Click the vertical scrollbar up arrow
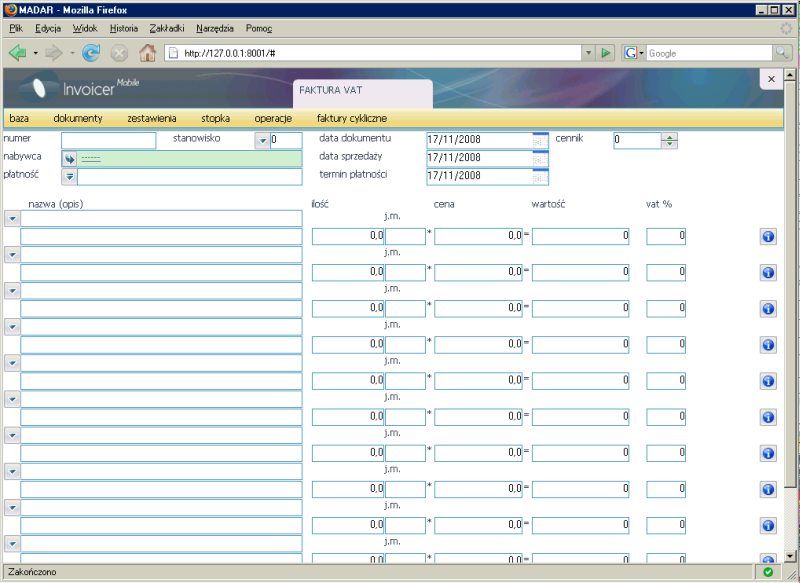Image resolution: width=800 pixels, height=583 pixels. point(790,75)
